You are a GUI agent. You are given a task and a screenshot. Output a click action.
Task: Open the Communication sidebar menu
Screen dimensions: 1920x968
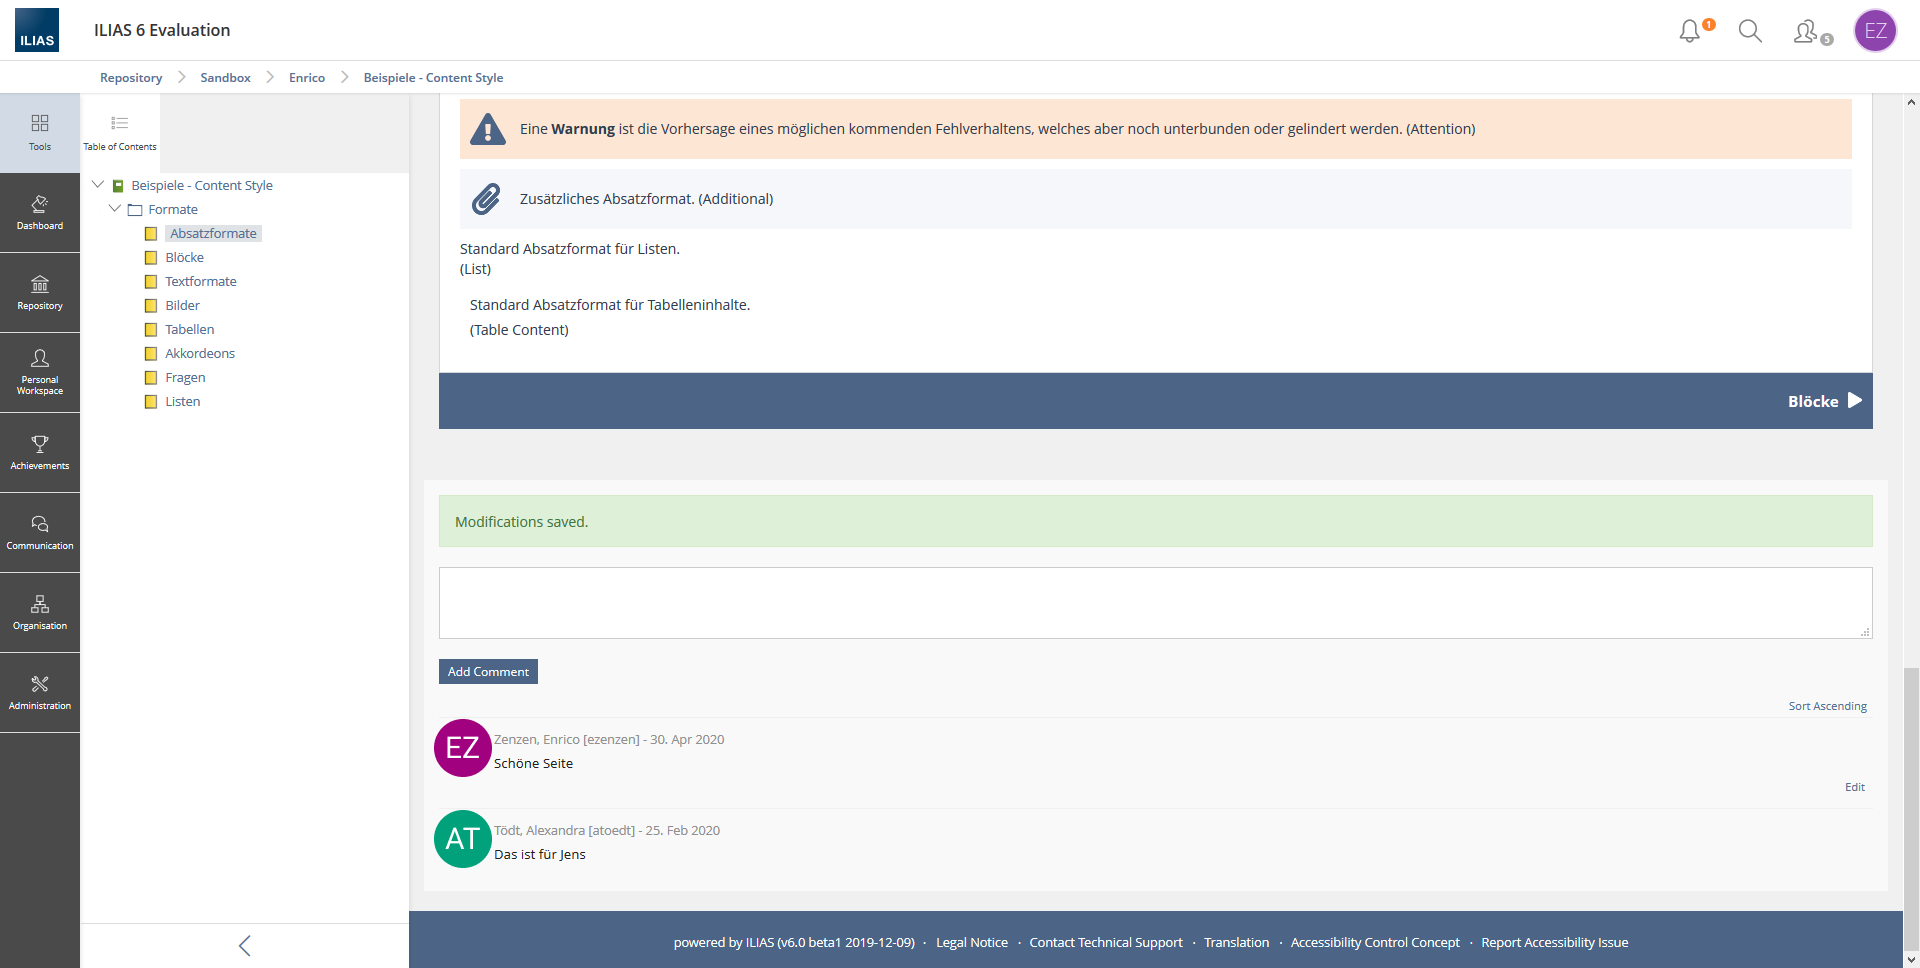40,533
